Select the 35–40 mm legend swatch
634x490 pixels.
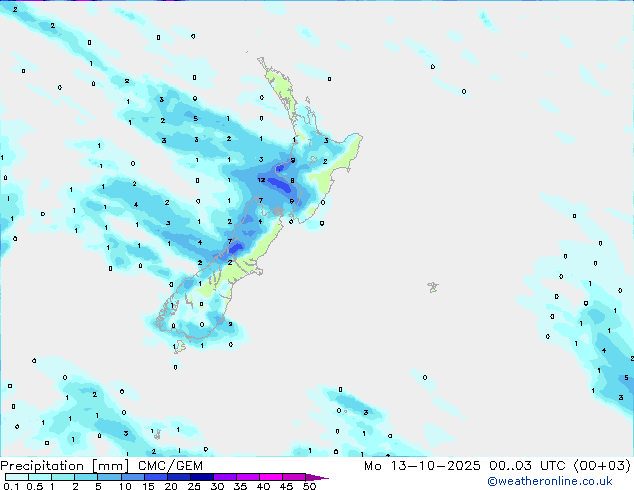pyautogui.click(x=248, y=477)
